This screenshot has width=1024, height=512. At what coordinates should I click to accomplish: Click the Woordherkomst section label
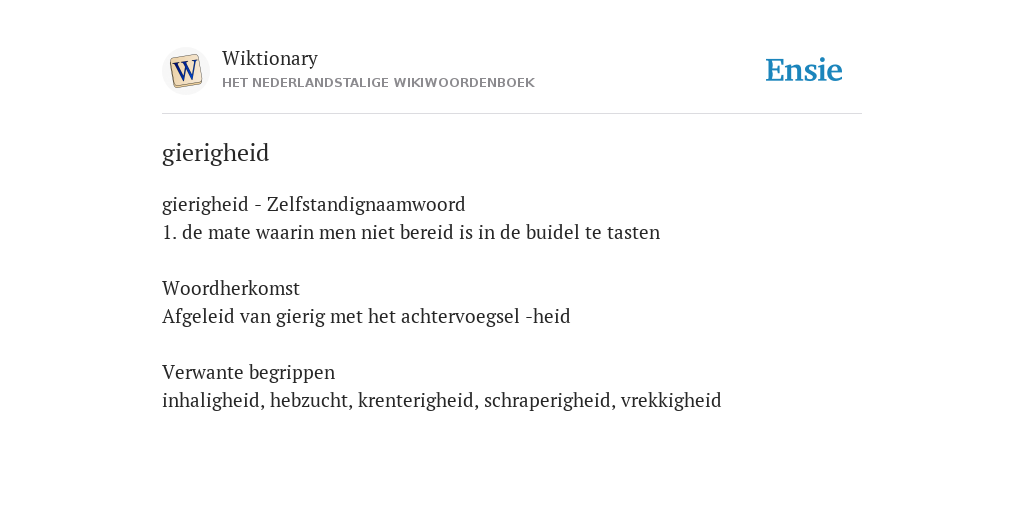(x=231, y=288)
